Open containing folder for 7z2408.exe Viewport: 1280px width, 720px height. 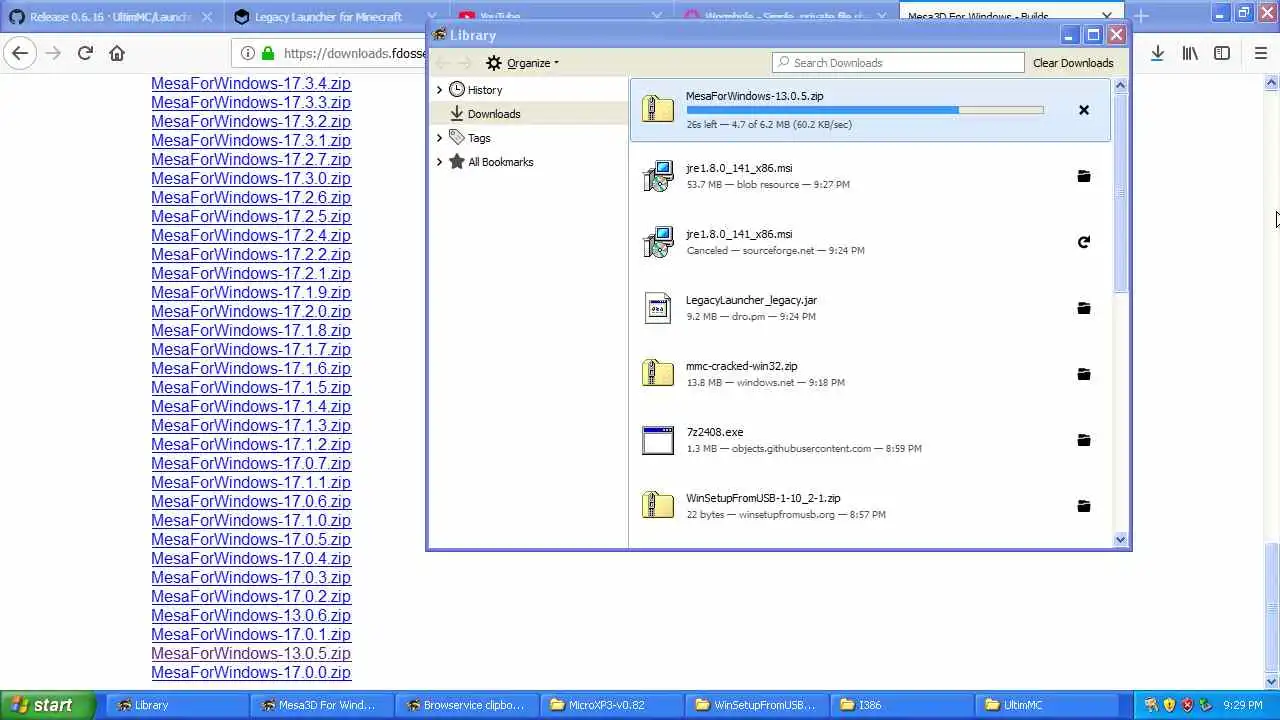1083,440
